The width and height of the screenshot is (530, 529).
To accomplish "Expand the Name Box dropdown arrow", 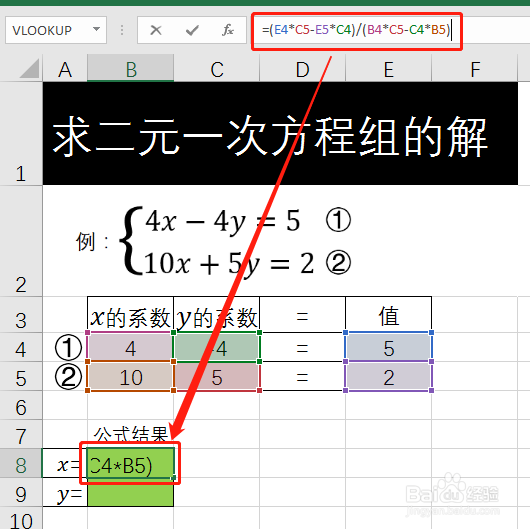I will click(x=97, y=29).
